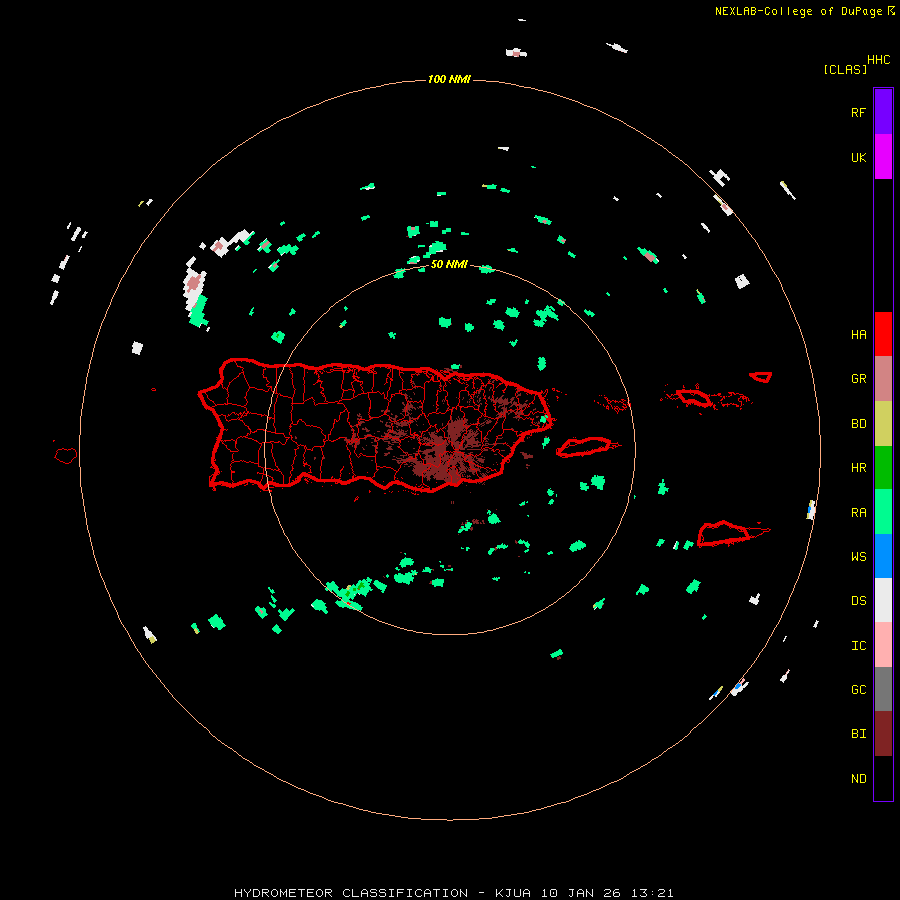Click the 10 JAN 26 date
This screenshot has height=900, width=900.
tap(581, 893)
